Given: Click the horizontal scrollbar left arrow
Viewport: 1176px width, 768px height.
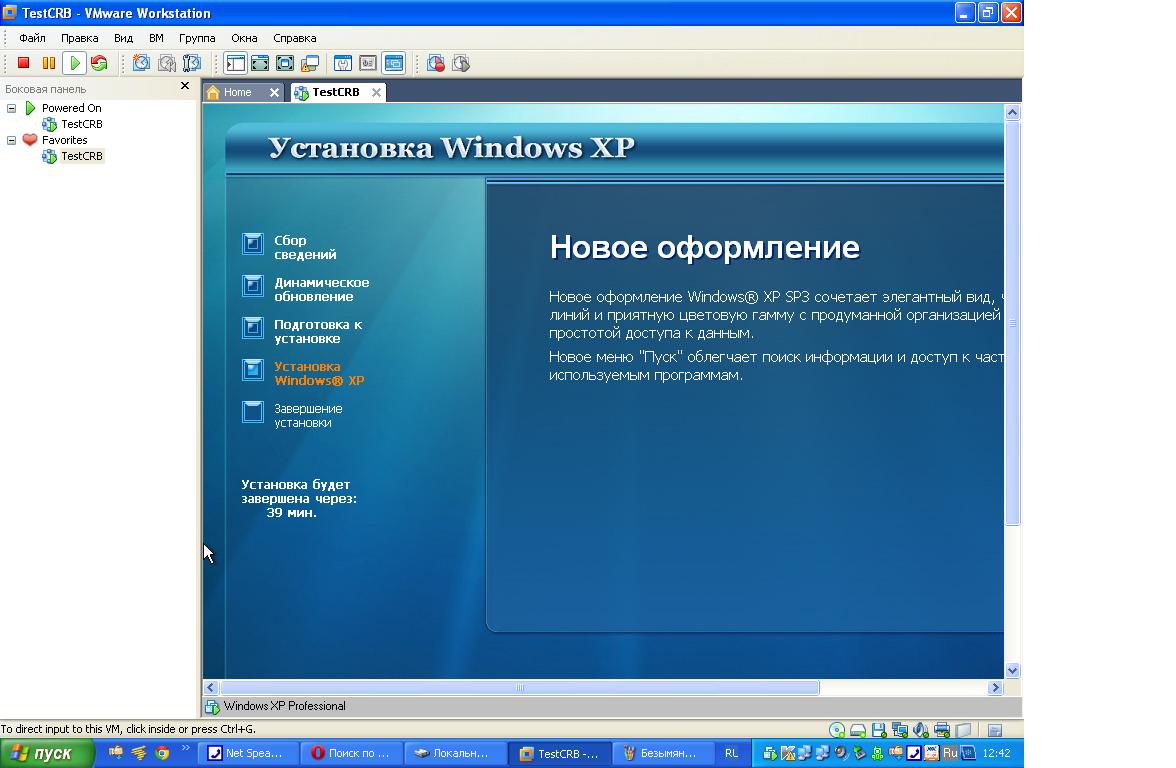Looking at the screenshot, I should 211,687.
